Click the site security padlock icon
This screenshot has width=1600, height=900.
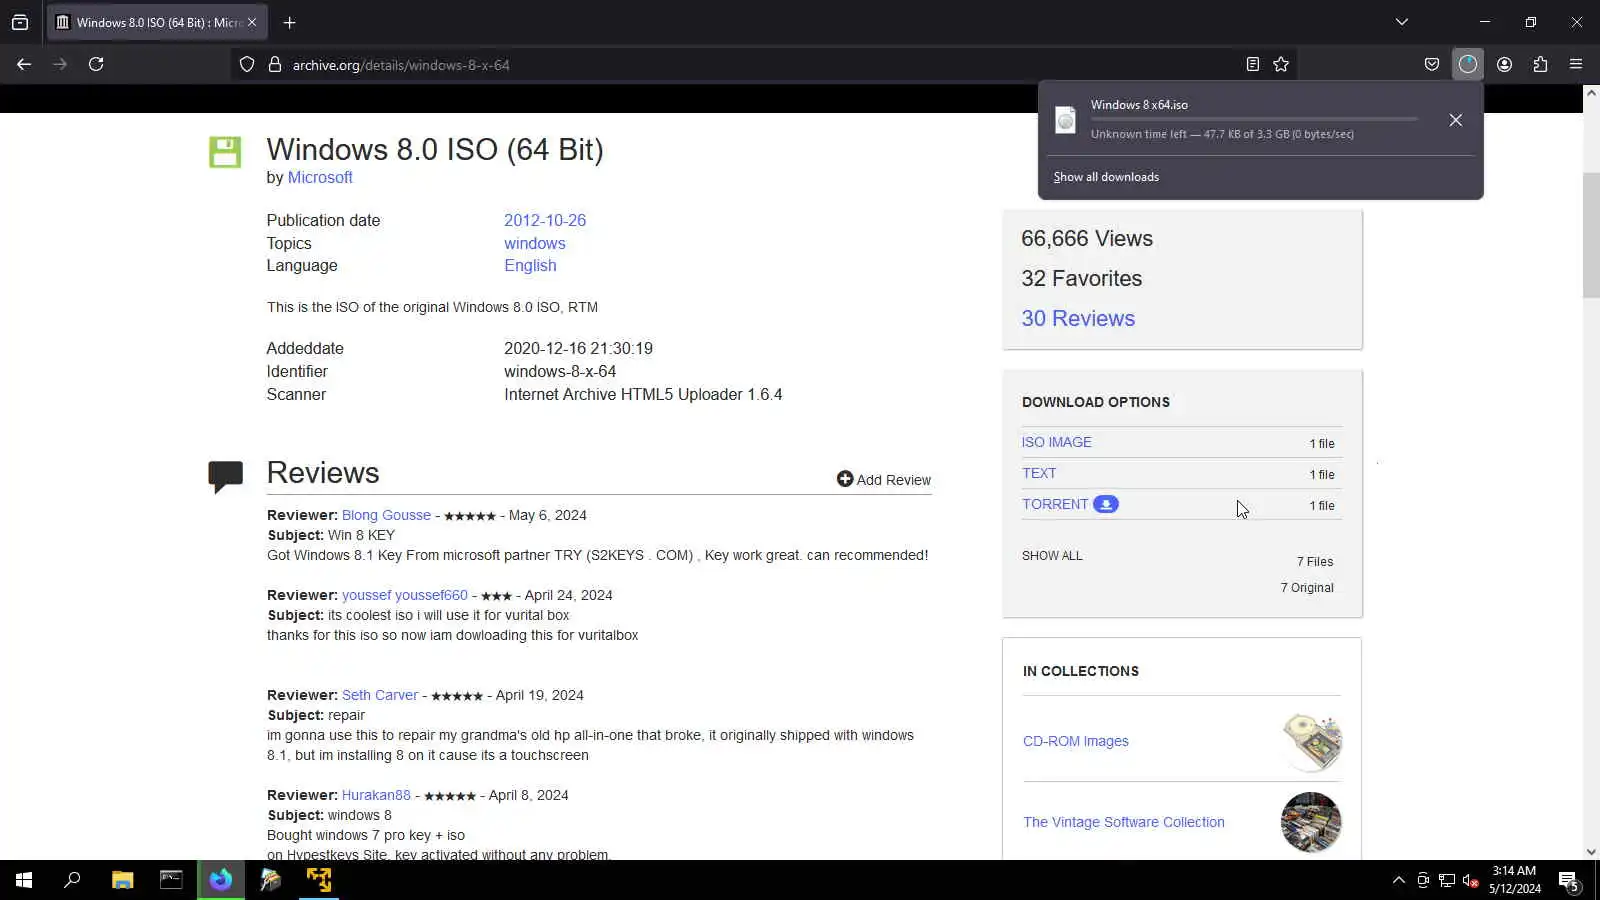click(275, 65)
